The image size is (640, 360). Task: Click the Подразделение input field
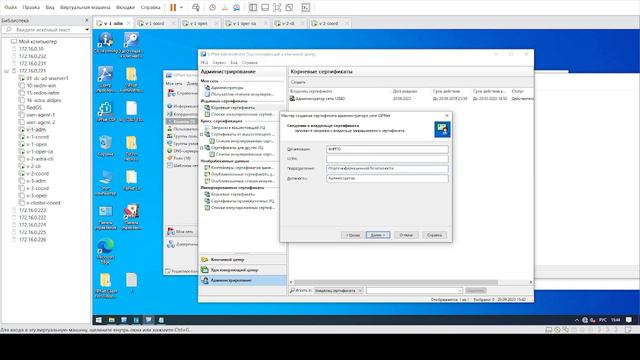(x=387, y=169)
